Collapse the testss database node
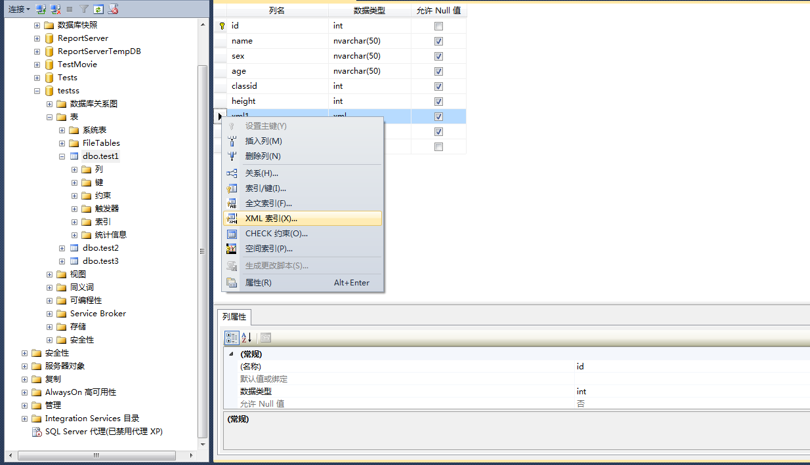The image size is (810, 465). point(37,91)
